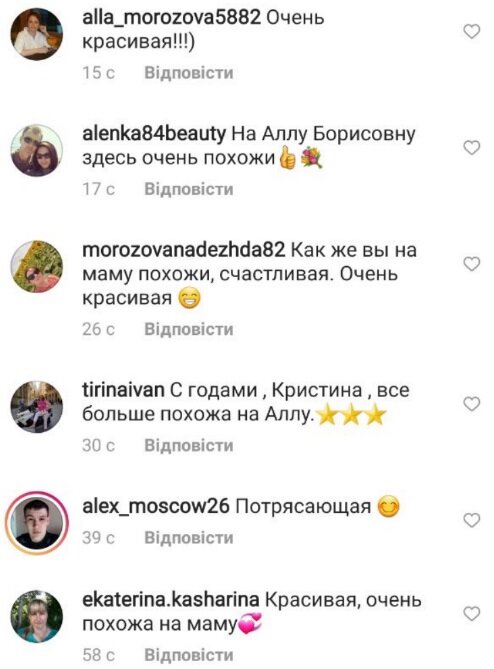Open alla_morozova5882's profile picture
This screenshot has width=494, height=669.
(37, 34)
